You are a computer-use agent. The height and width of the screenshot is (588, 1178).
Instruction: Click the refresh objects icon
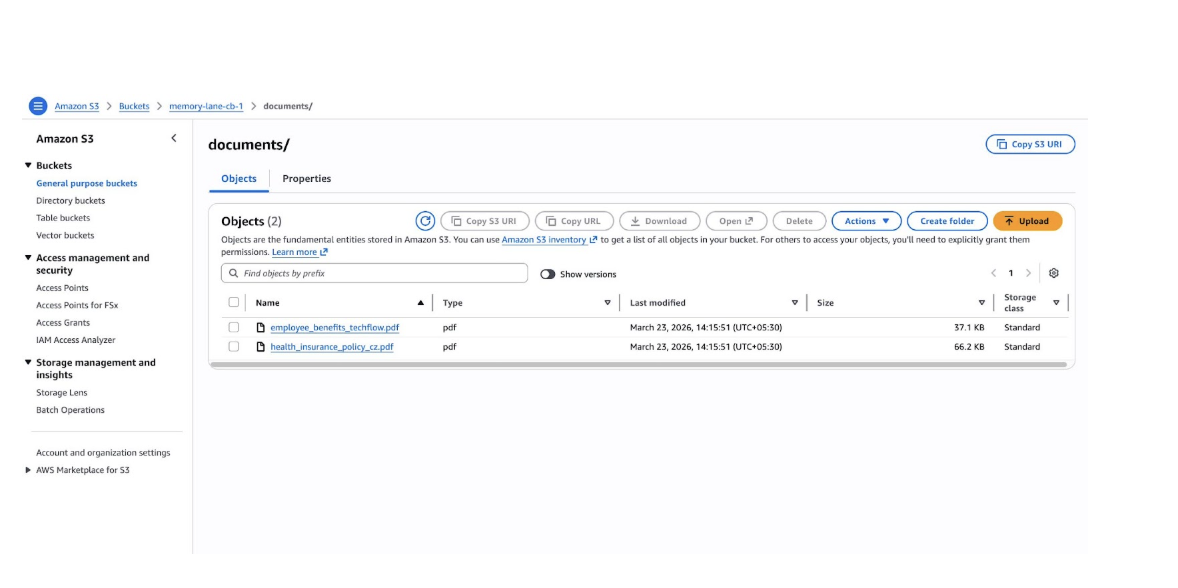click(425, 221)
